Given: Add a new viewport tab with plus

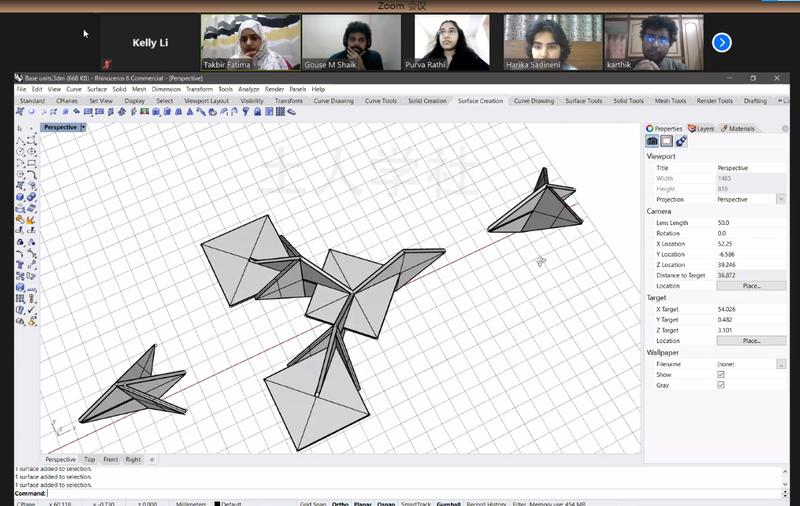Looking at the screenshot, I should click(x=152, y=459).
